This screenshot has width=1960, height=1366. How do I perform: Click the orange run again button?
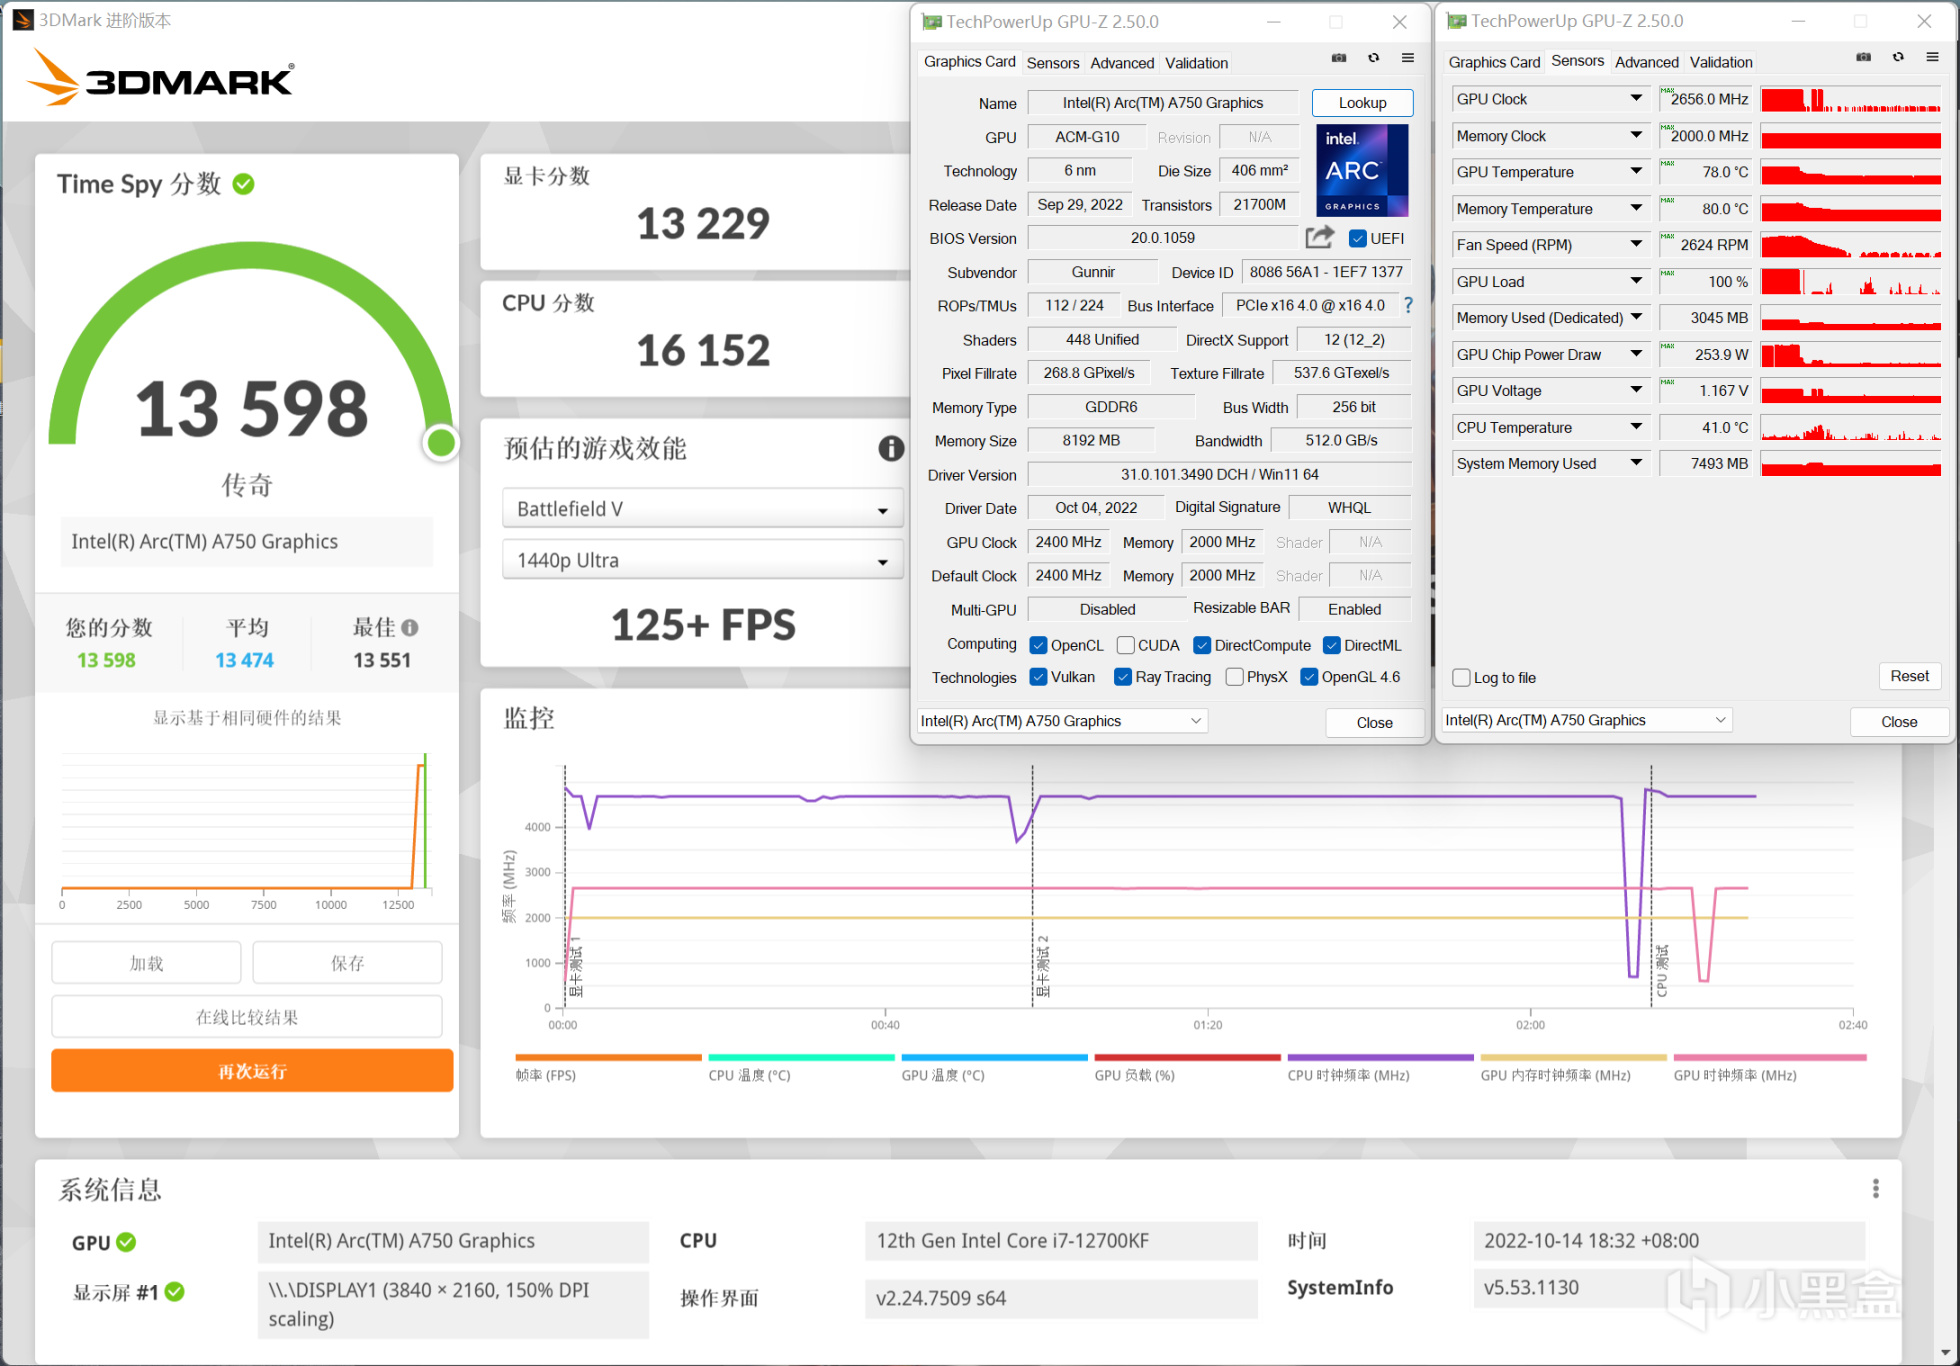[x=252, y=1071]
